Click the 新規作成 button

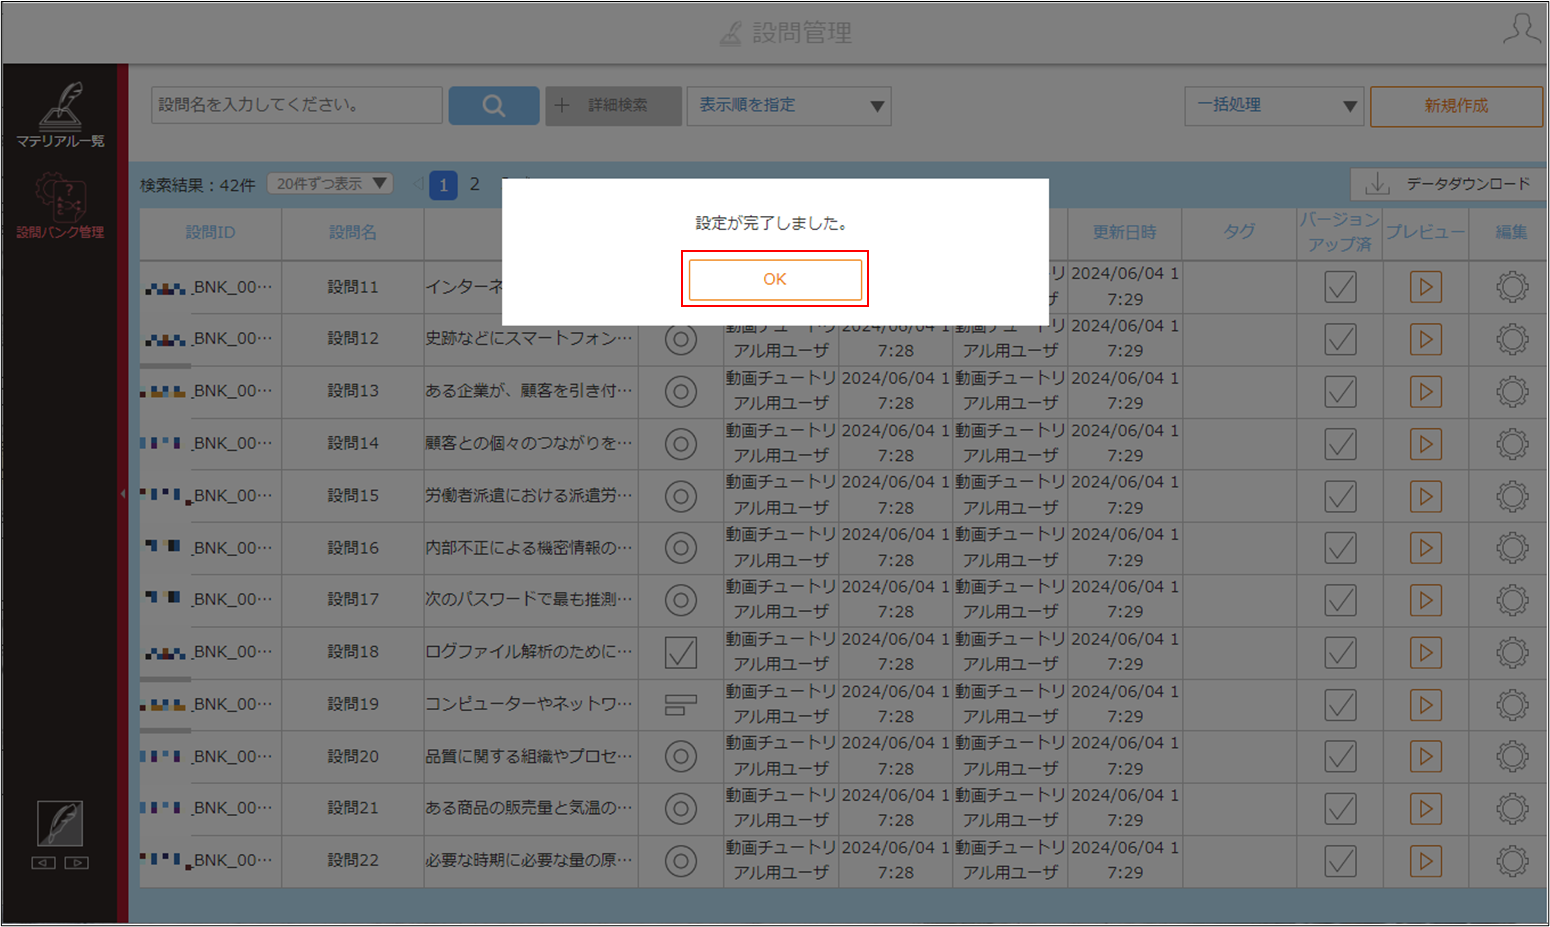(x=1456, y=106)
